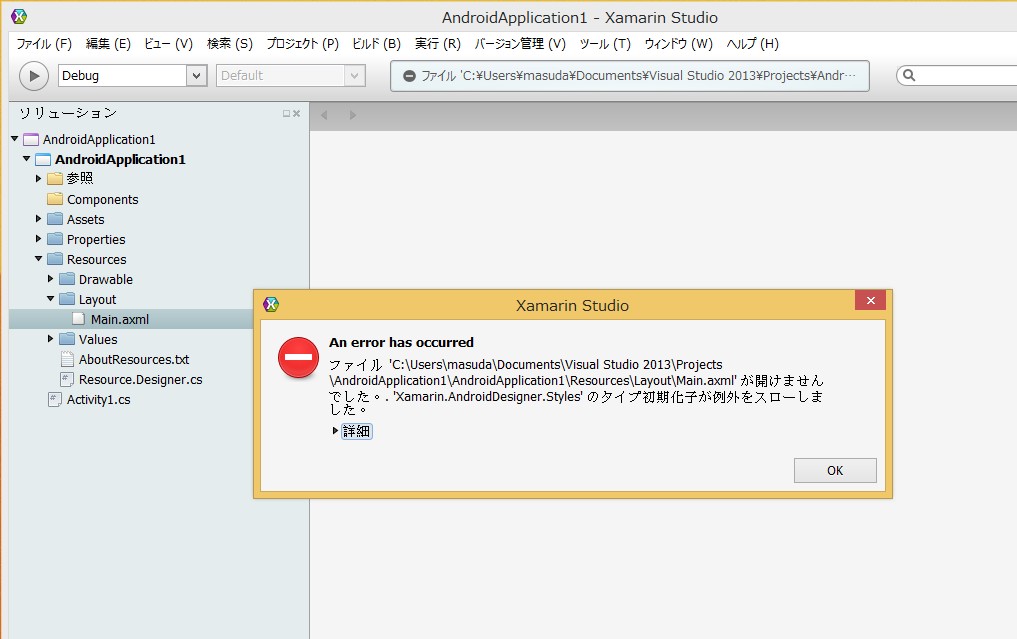The image size is (1017, 639).
Task: Expand the 詳細 details section
Action: point(336,431)
